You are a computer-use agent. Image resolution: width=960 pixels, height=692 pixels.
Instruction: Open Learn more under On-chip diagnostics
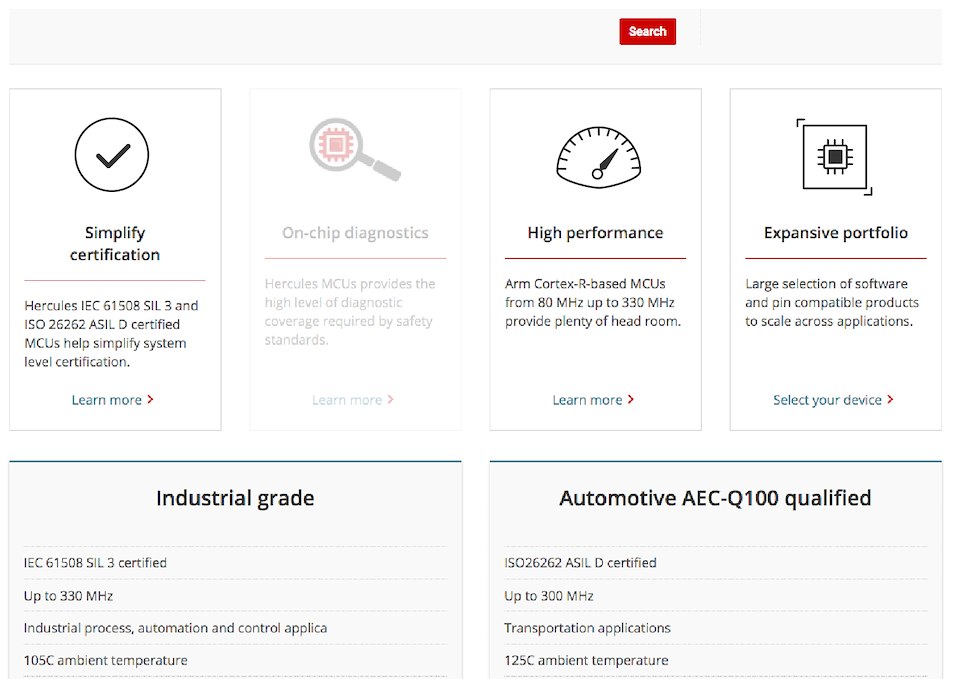[346, 400]
